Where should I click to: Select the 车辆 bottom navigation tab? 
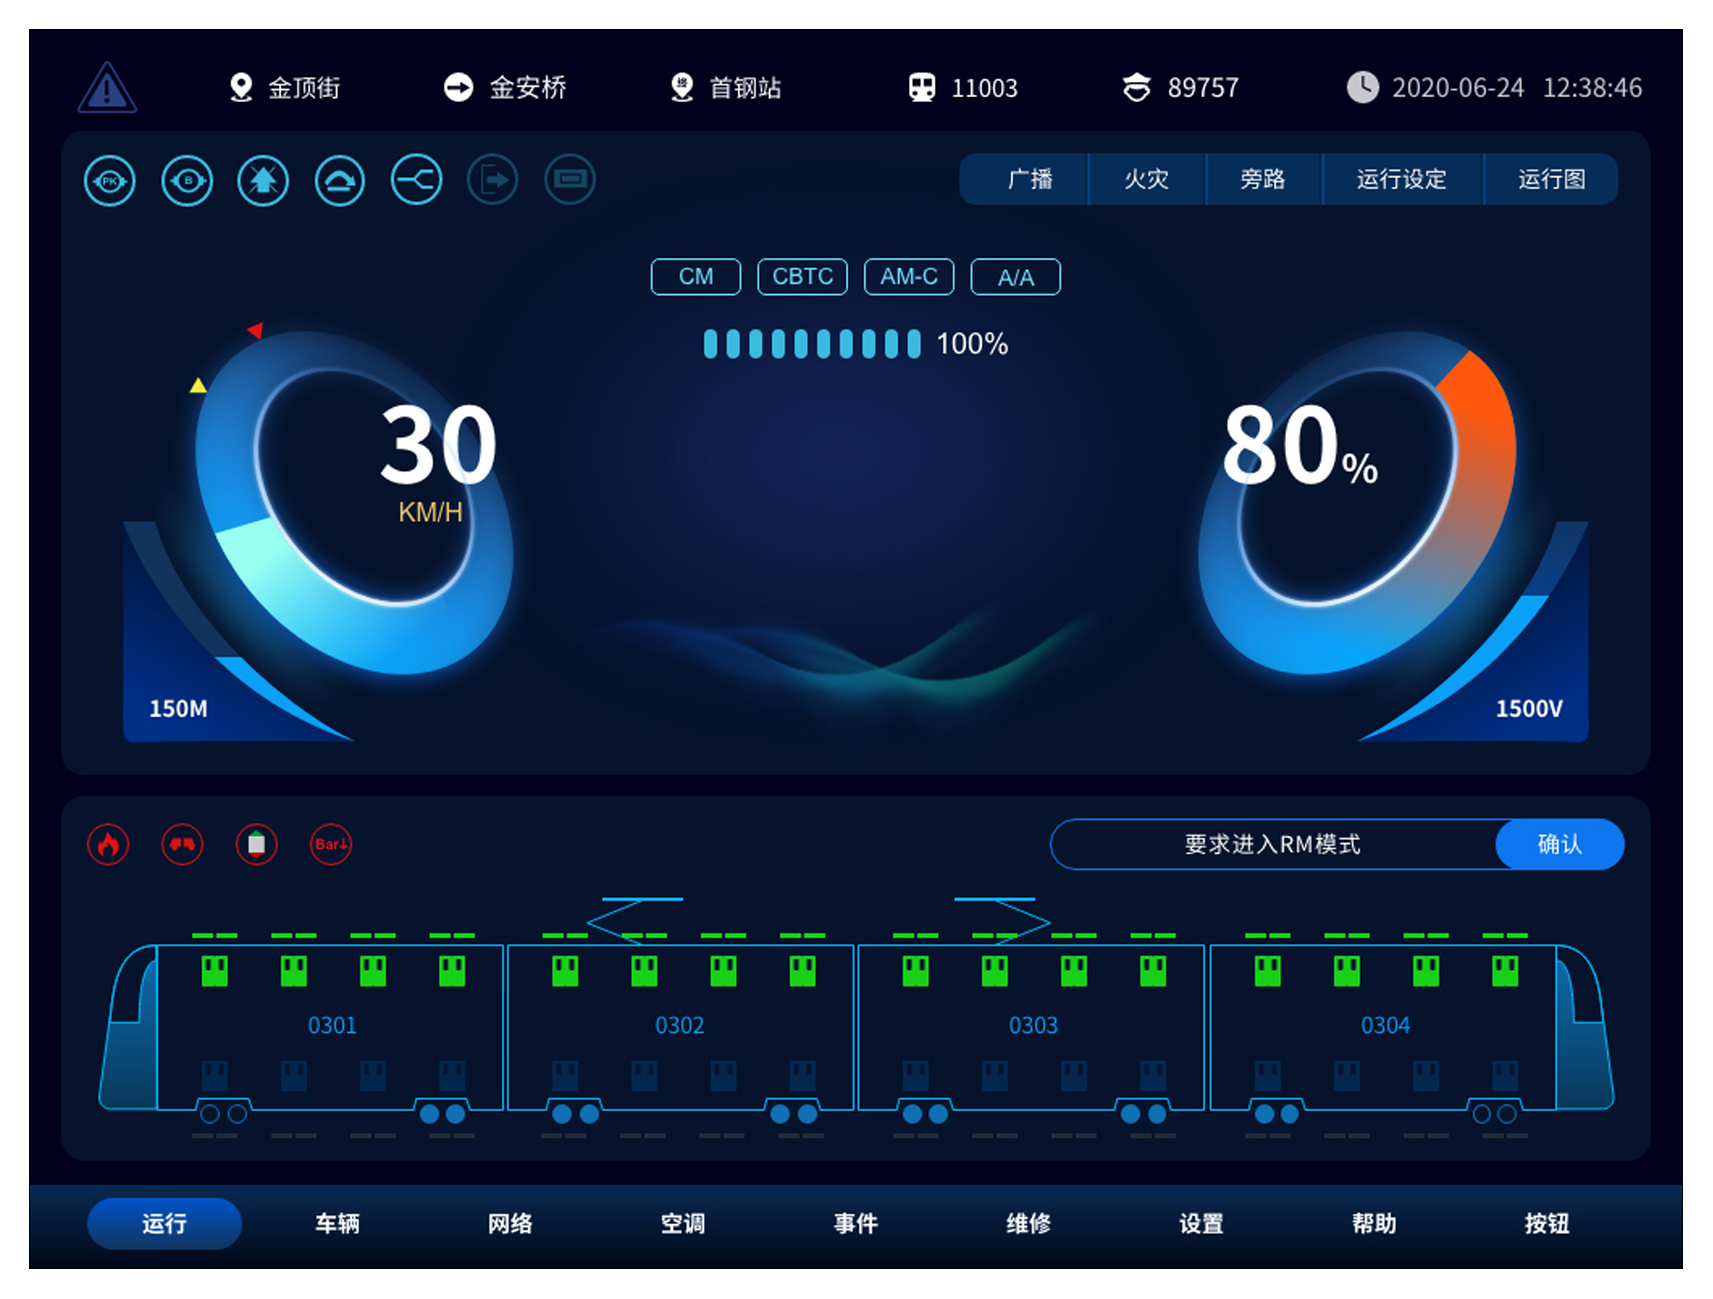click(x=337, y=1224)
